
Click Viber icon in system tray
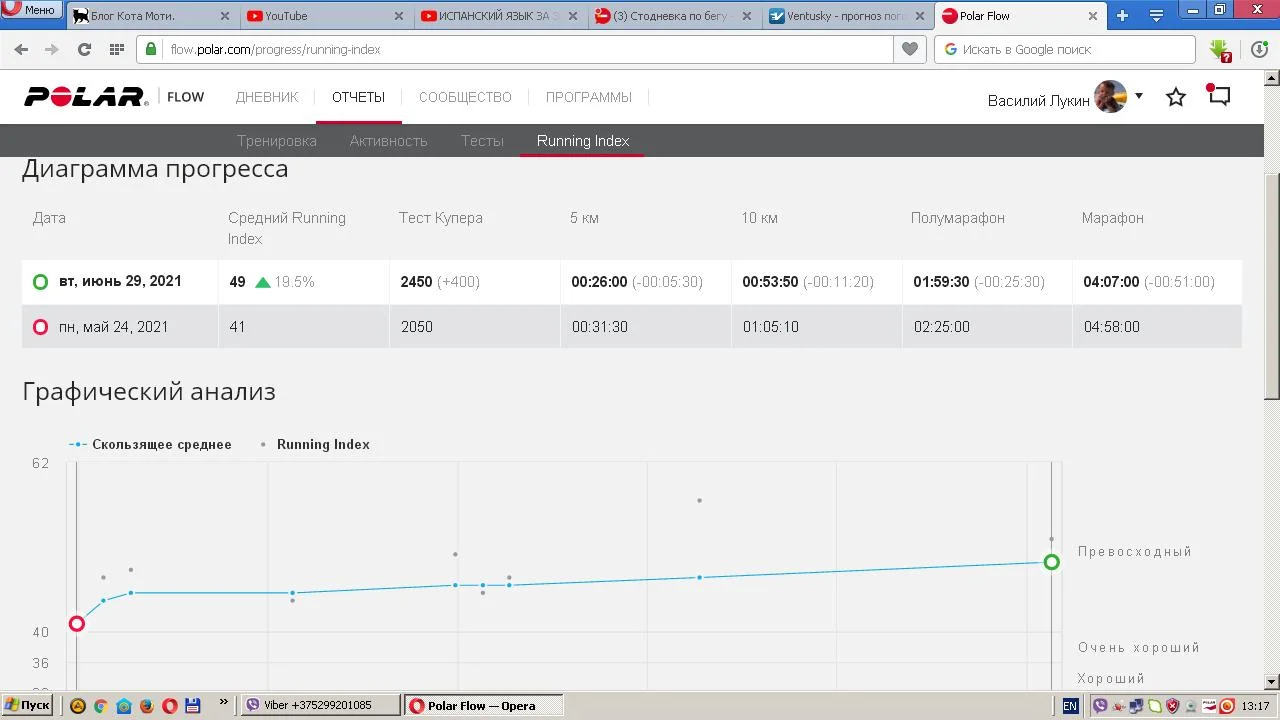(1100, 706)
